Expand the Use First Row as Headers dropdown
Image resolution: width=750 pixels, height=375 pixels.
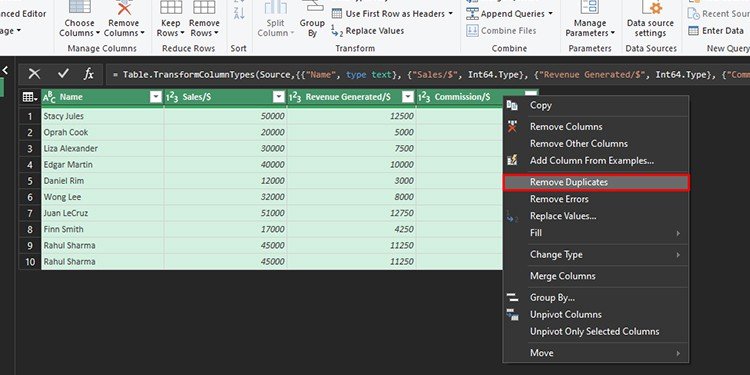click(451, 14)
